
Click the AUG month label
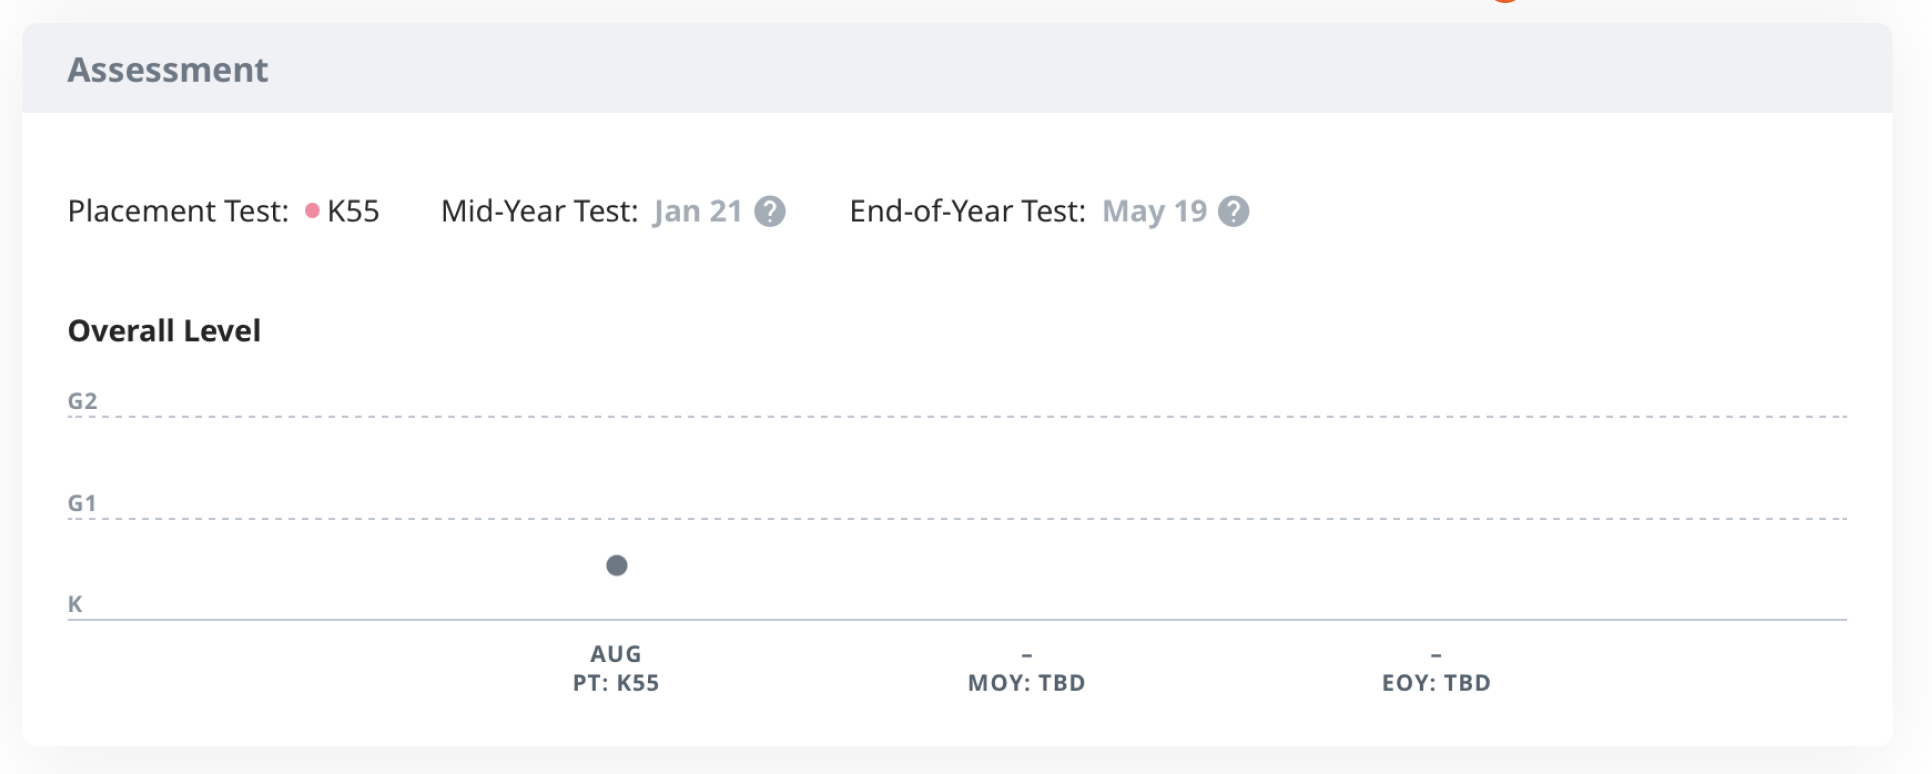[616, 654]
